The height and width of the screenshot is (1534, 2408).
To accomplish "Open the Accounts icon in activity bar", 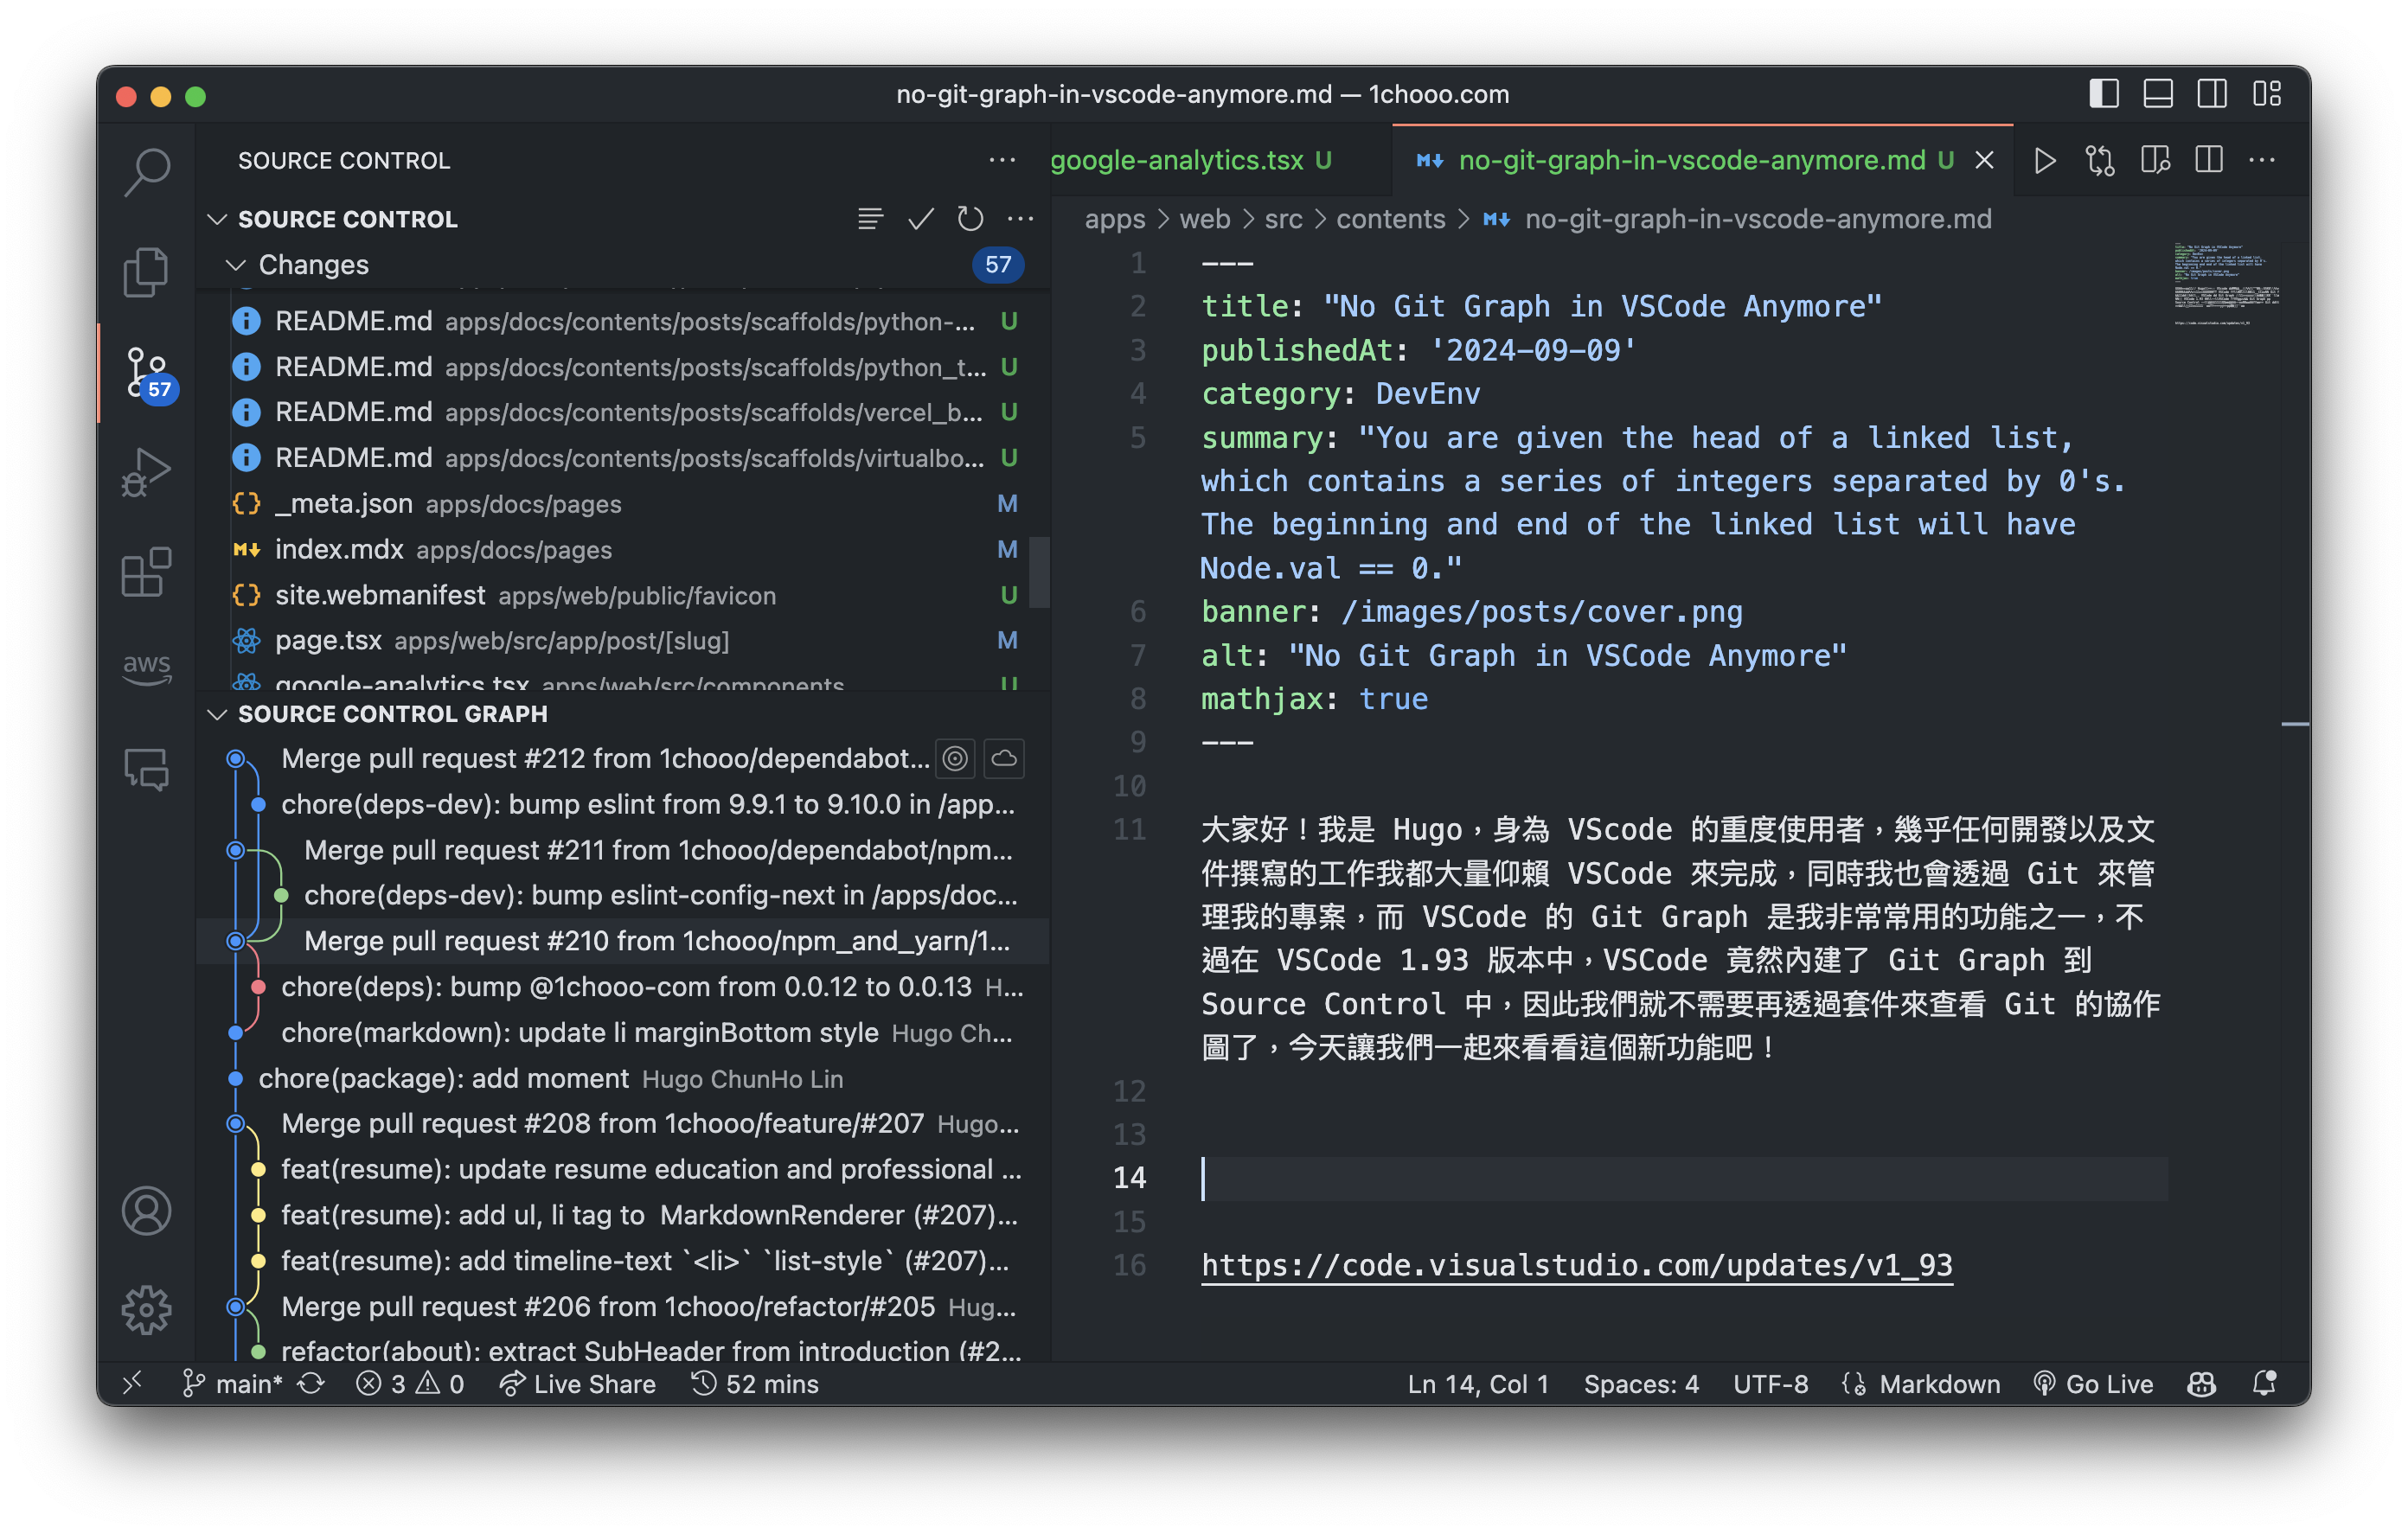I will (x=147, y=1210).
